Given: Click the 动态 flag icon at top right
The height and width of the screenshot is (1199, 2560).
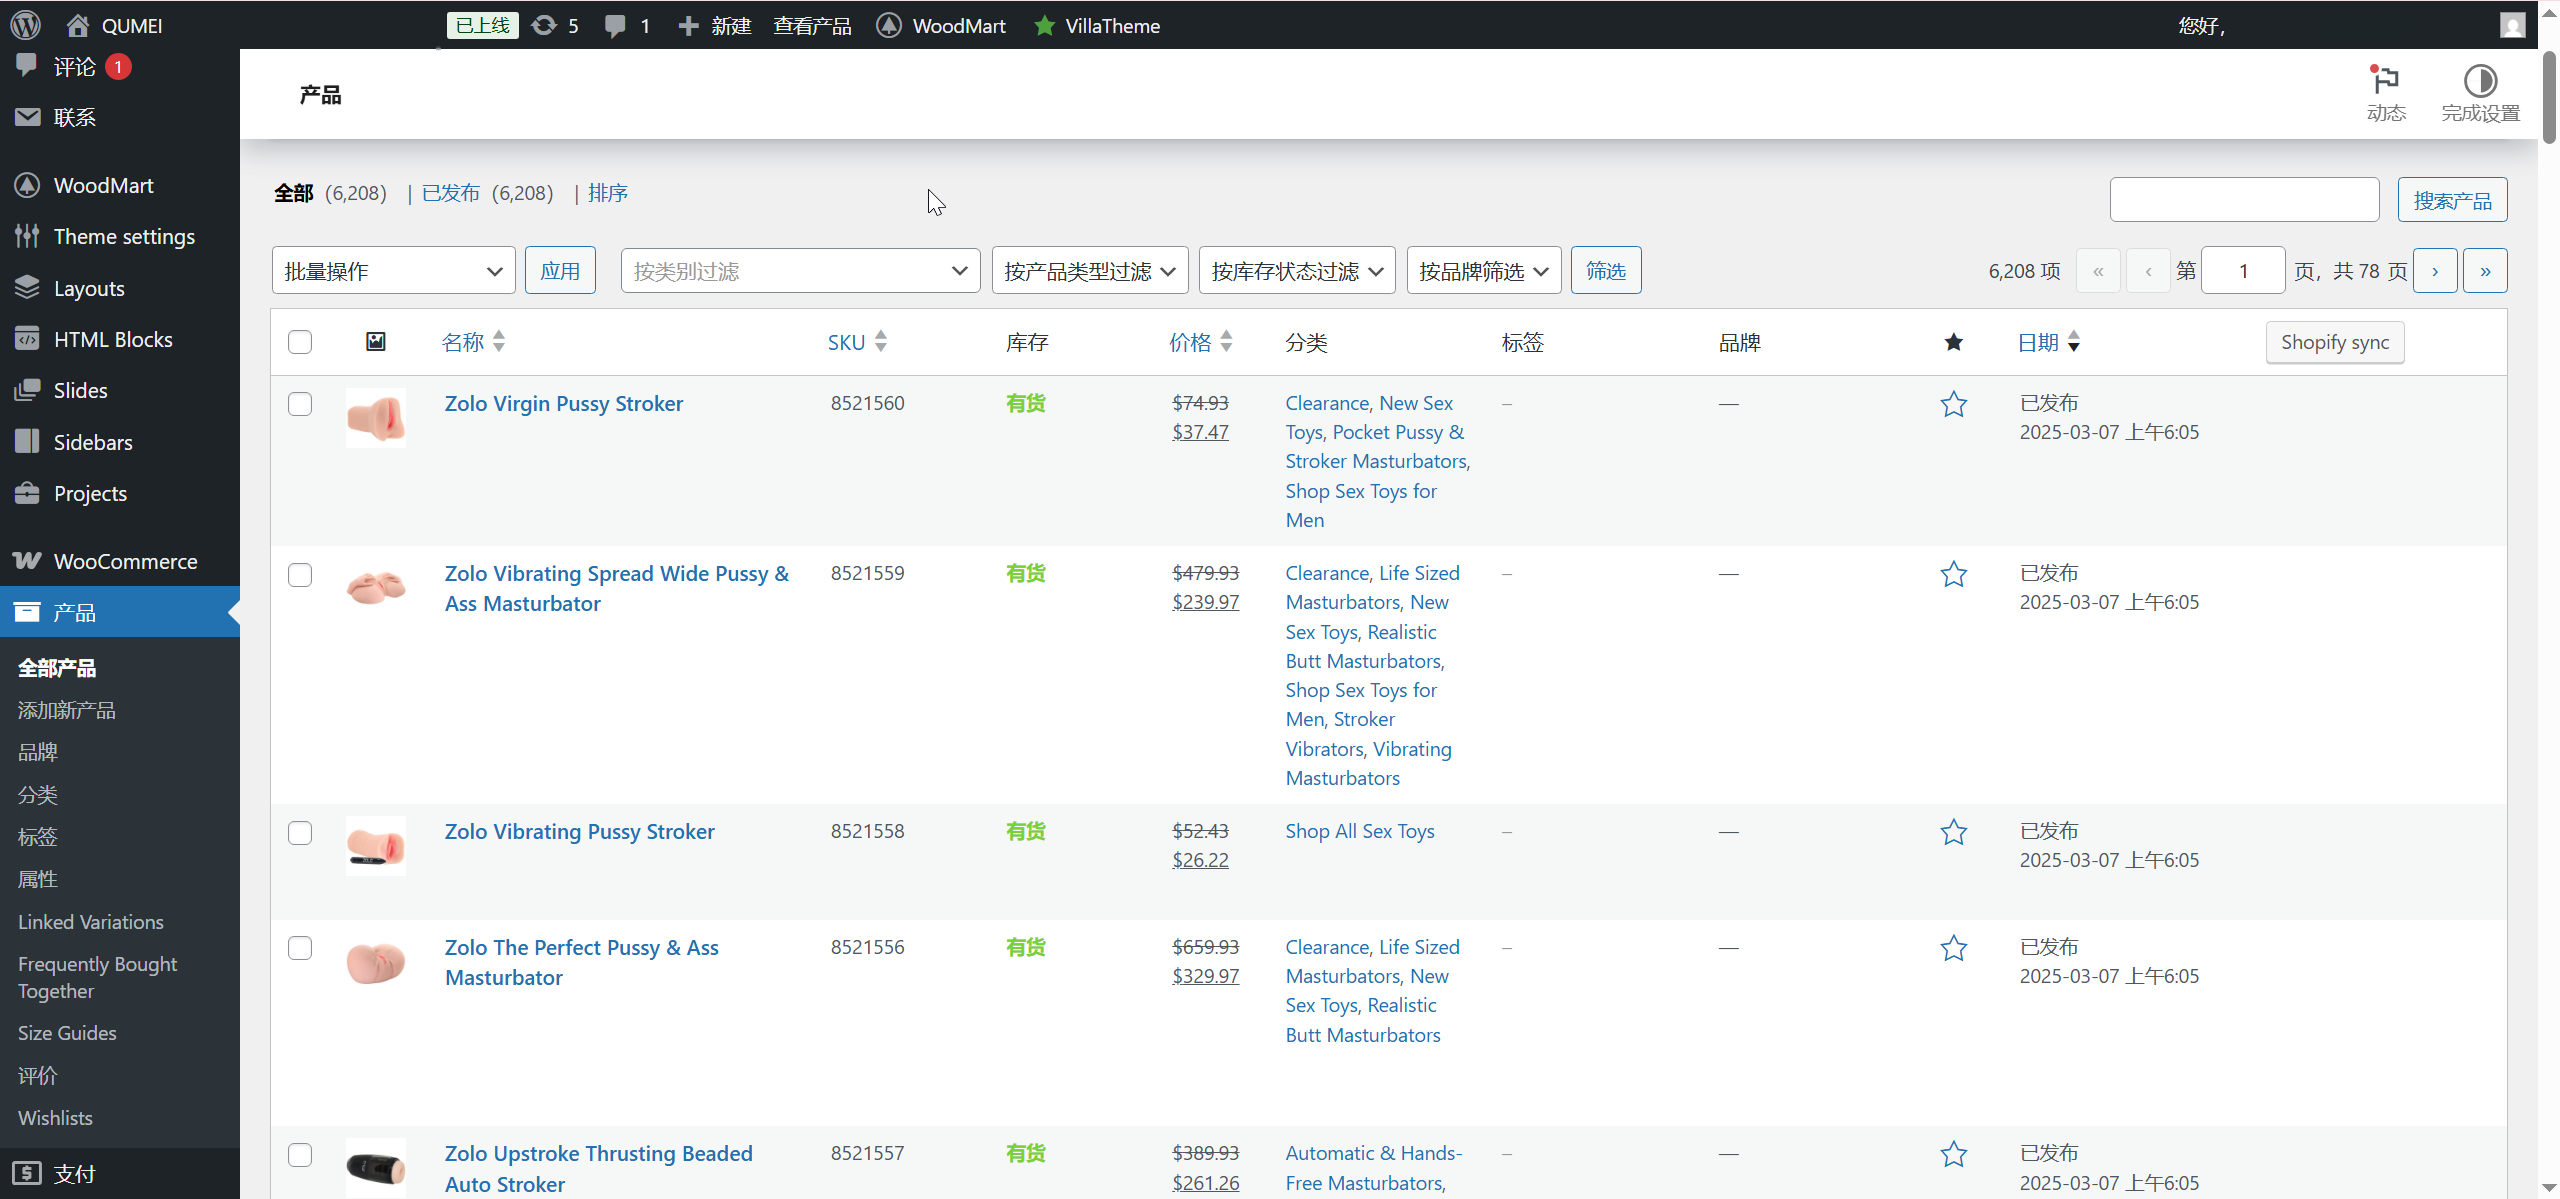Looking at the screenshot, I should (2384, 80).
